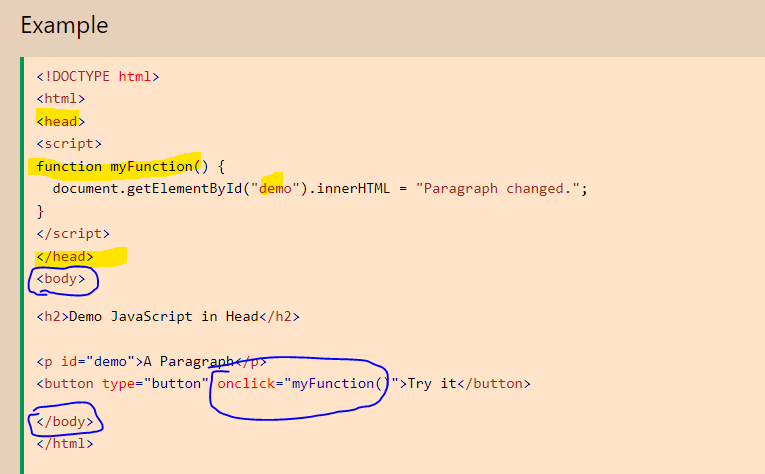The width and height of the screenshot is (765, 474).
Task: Click the blue-circled opening <body> tag
Action: (61, 279)
